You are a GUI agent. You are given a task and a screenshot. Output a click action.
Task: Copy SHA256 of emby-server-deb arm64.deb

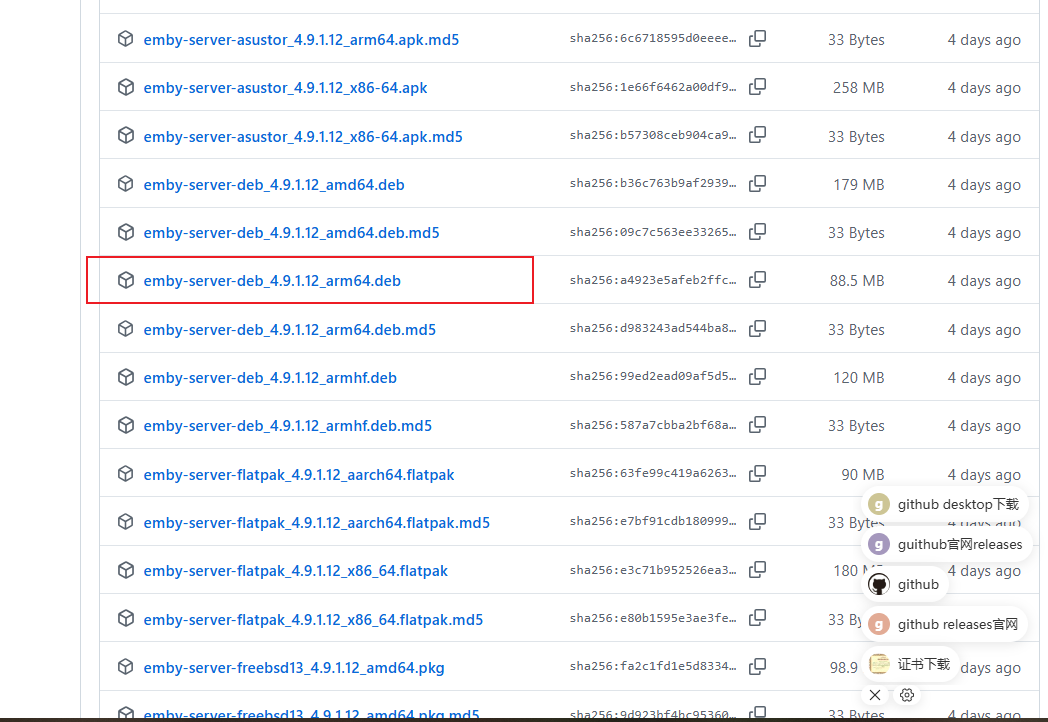[758, 280]
